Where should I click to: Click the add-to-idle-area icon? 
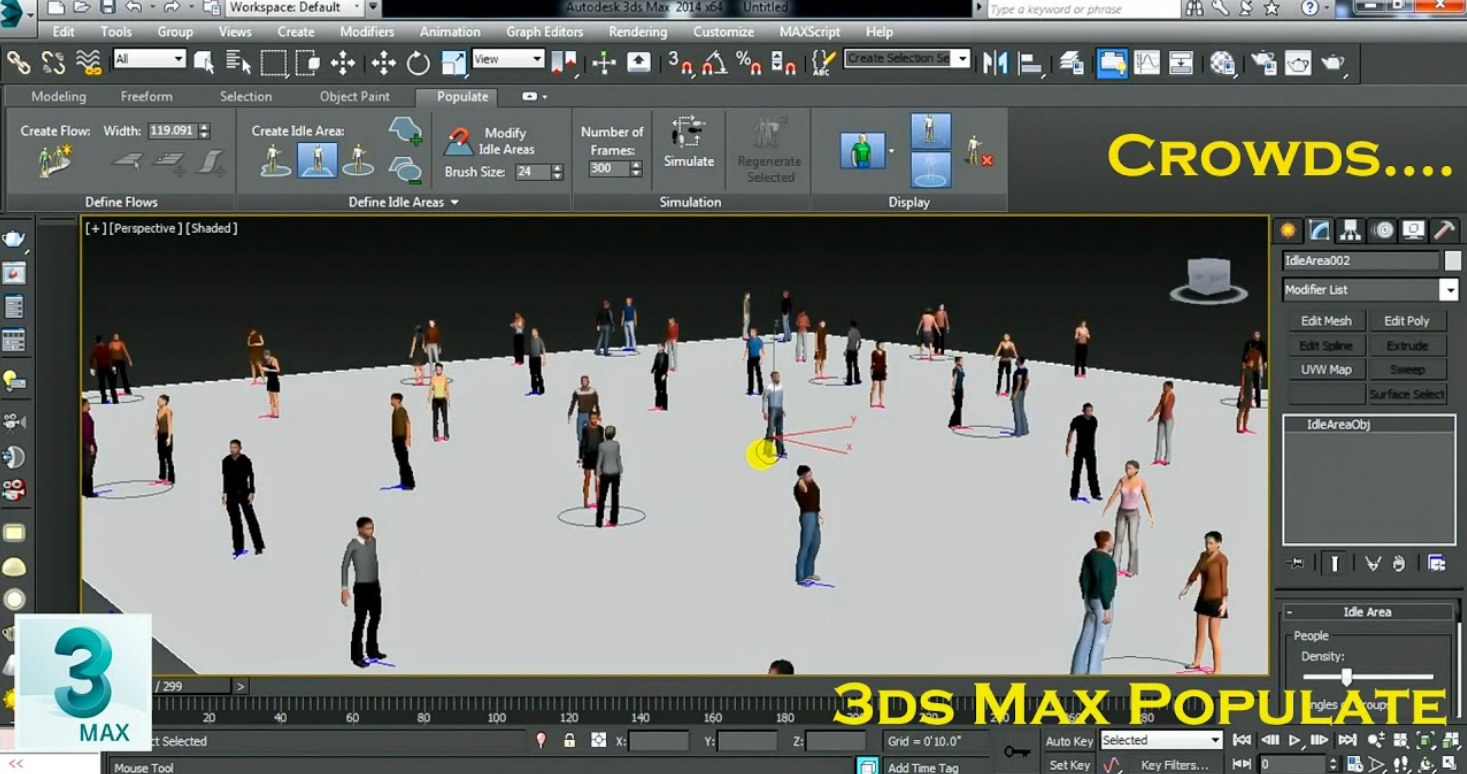point(405,131)
